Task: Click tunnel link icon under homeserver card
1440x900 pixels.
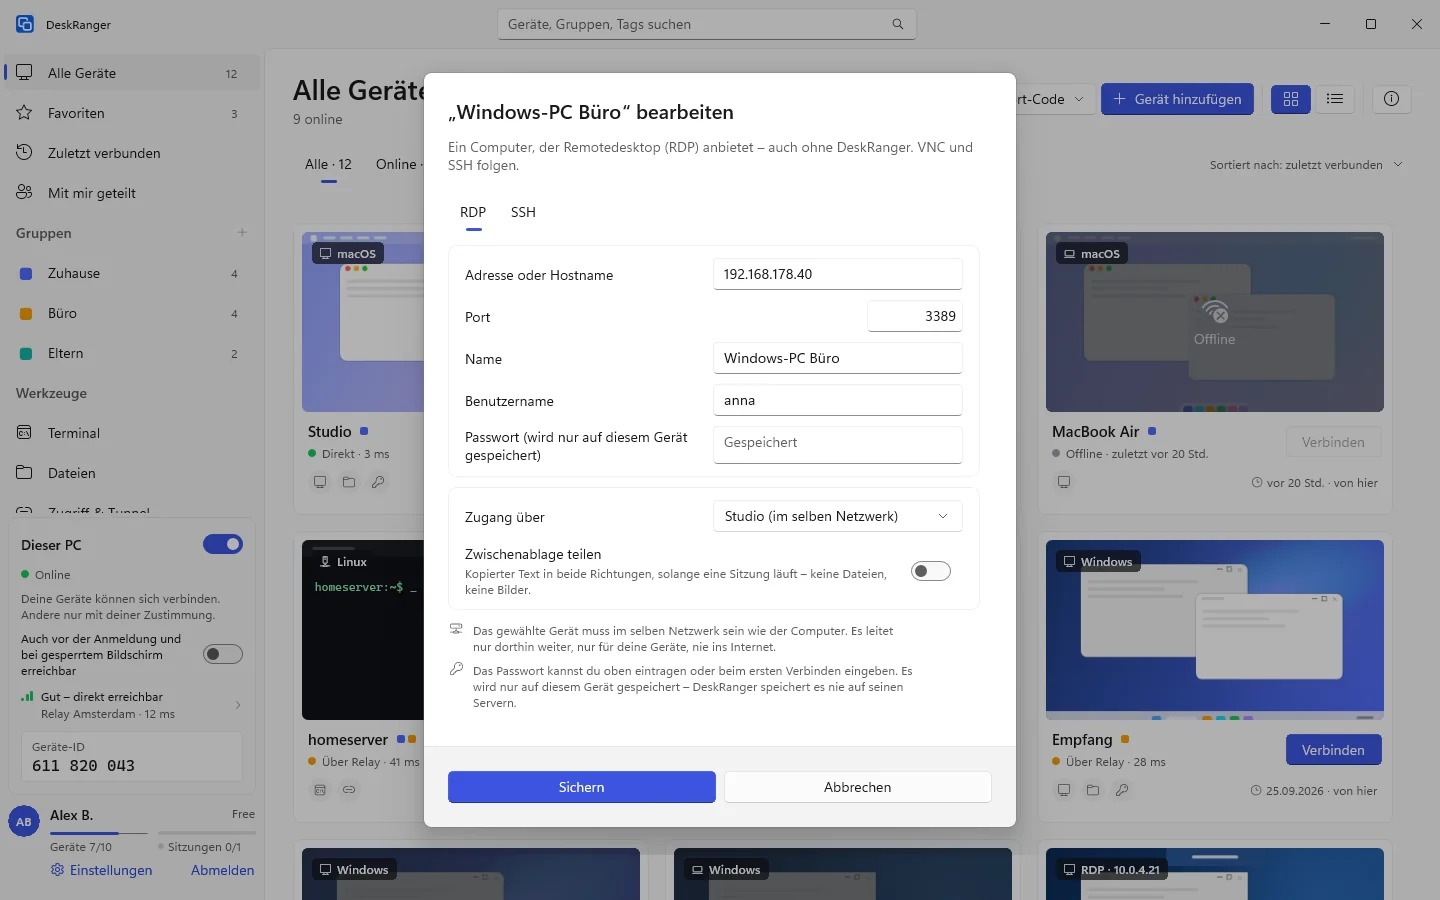Action: pos(349,790)
